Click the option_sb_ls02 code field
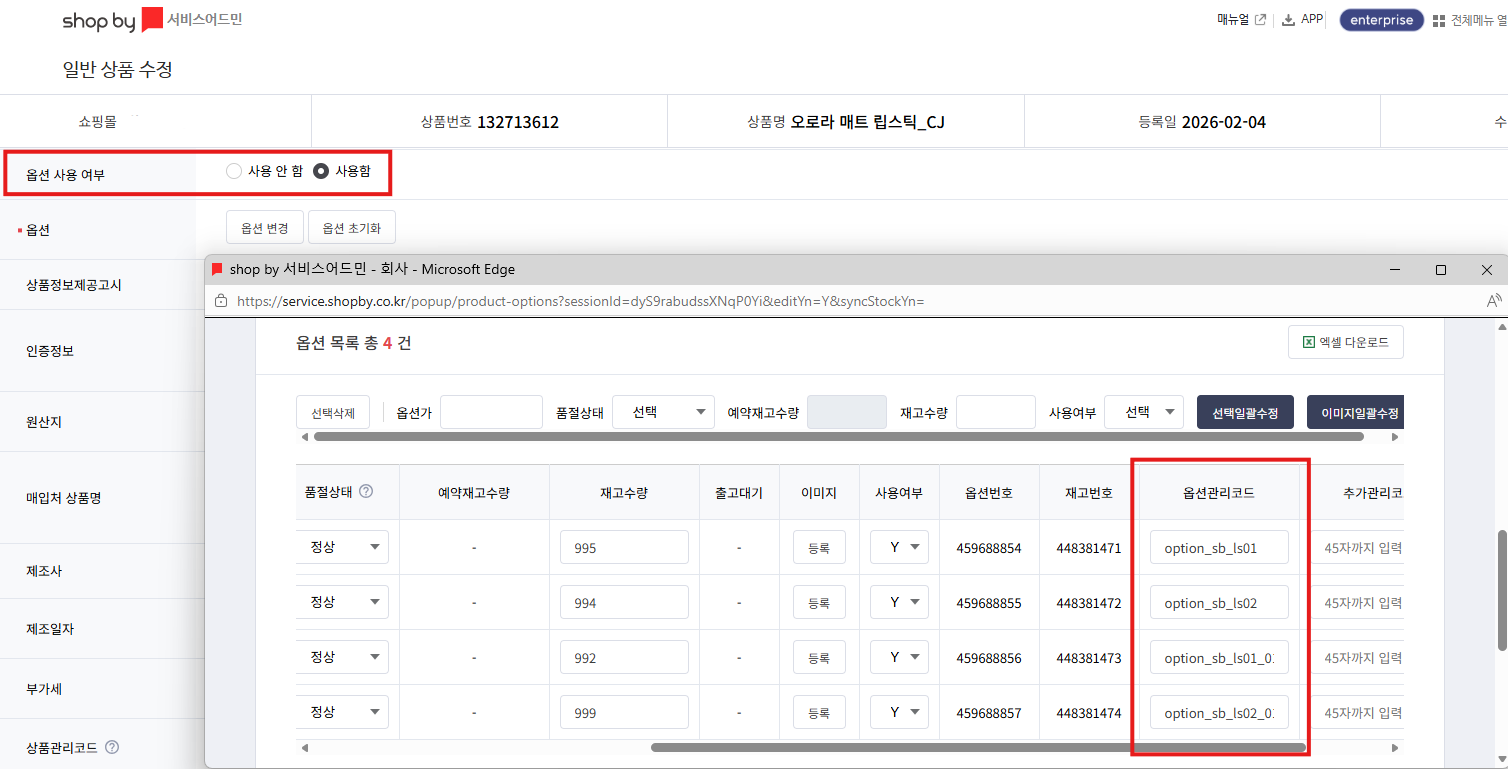Image resolution: width=1508 pixels, height=769 pixels. tap(1219, 602)
